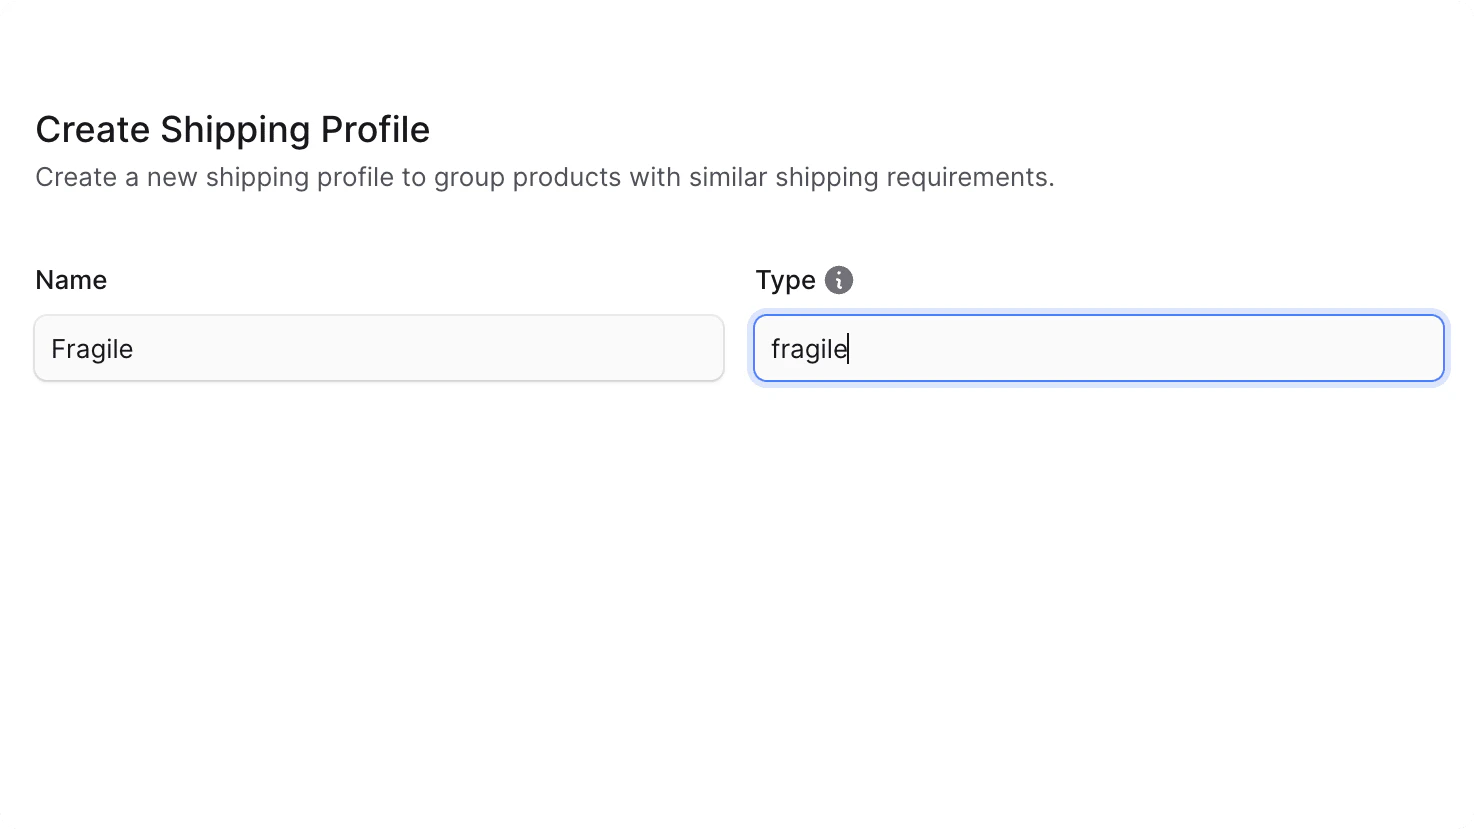Focus the Type input containing fragile

click(x=1097, y=348)
